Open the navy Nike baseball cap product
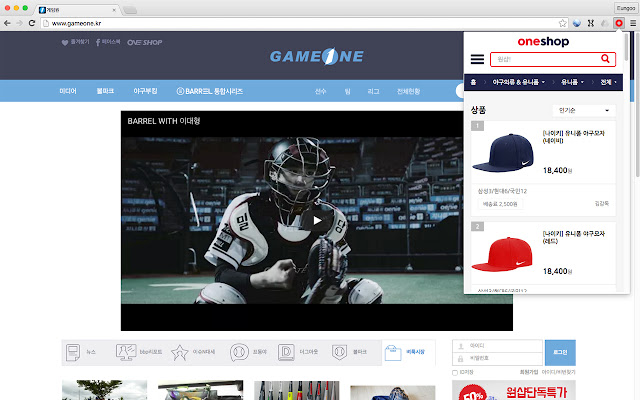The height and width of the screenshot is (400, 640). [x=543, y=153]
